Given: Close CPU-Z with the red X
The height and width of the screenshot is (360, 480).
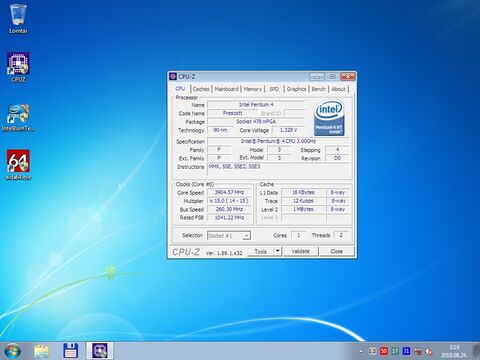Looking at the screenshot, I should 348,77.
